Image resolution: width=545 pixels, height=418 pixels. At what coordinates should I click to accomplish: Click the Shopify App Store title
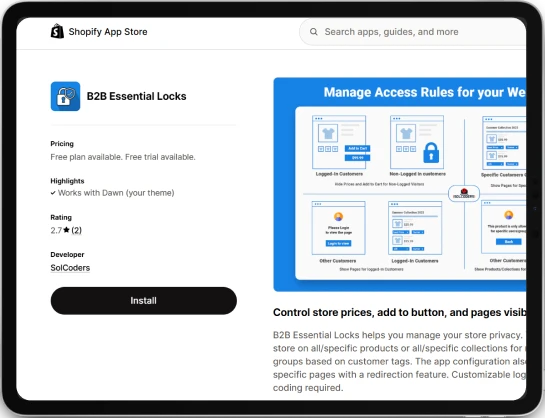tap(108, 32)
